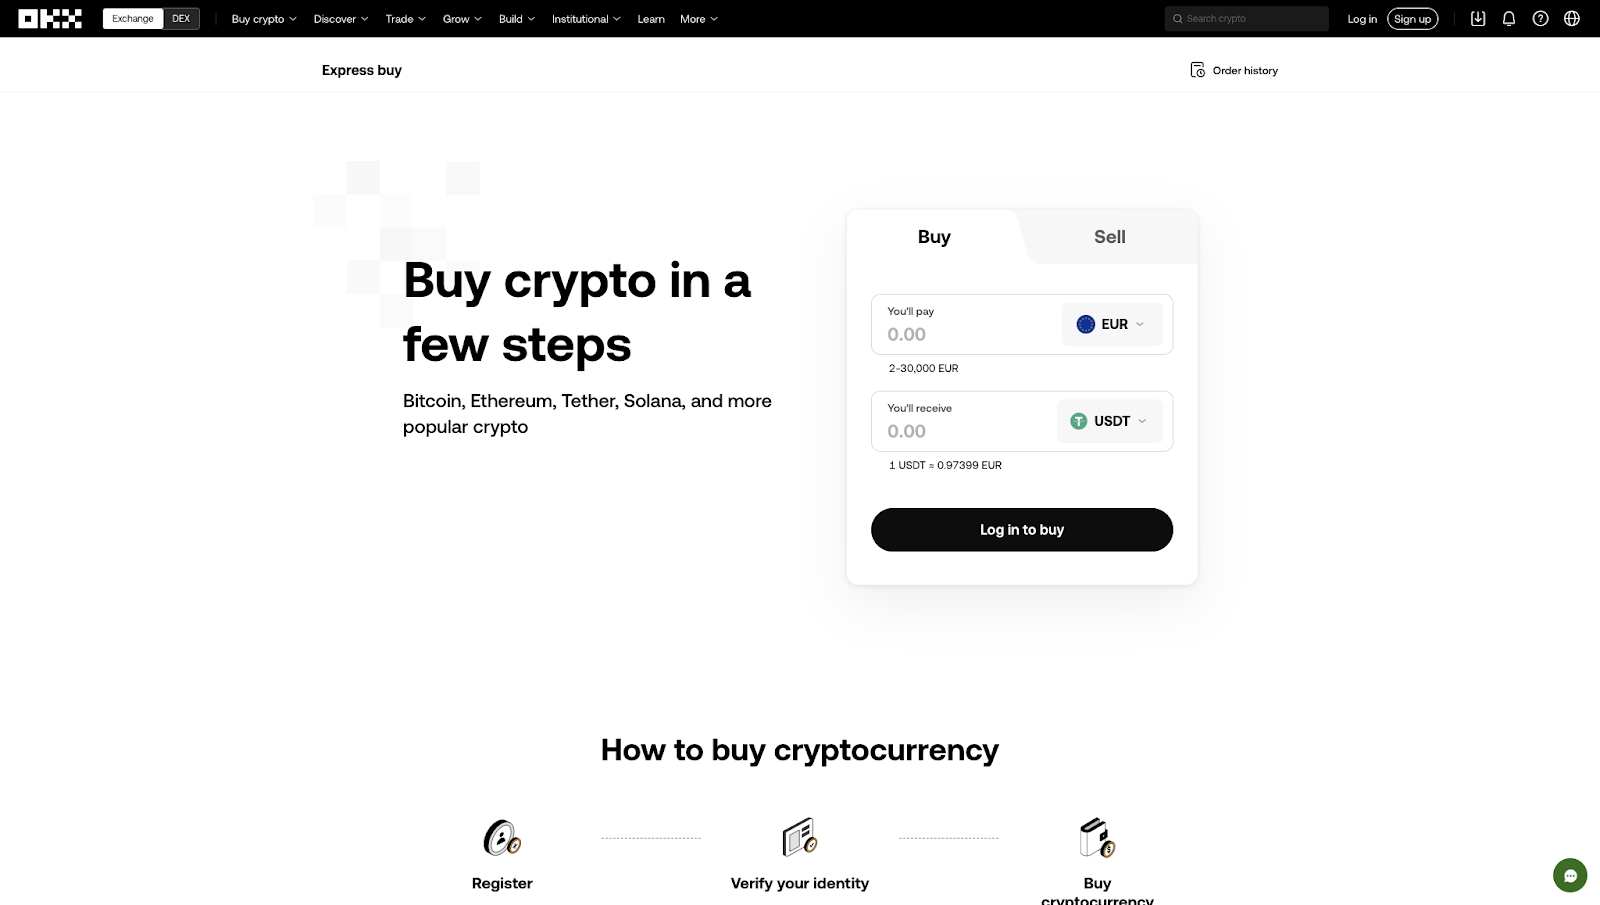Select the Buy tab

tap(933, 237)
